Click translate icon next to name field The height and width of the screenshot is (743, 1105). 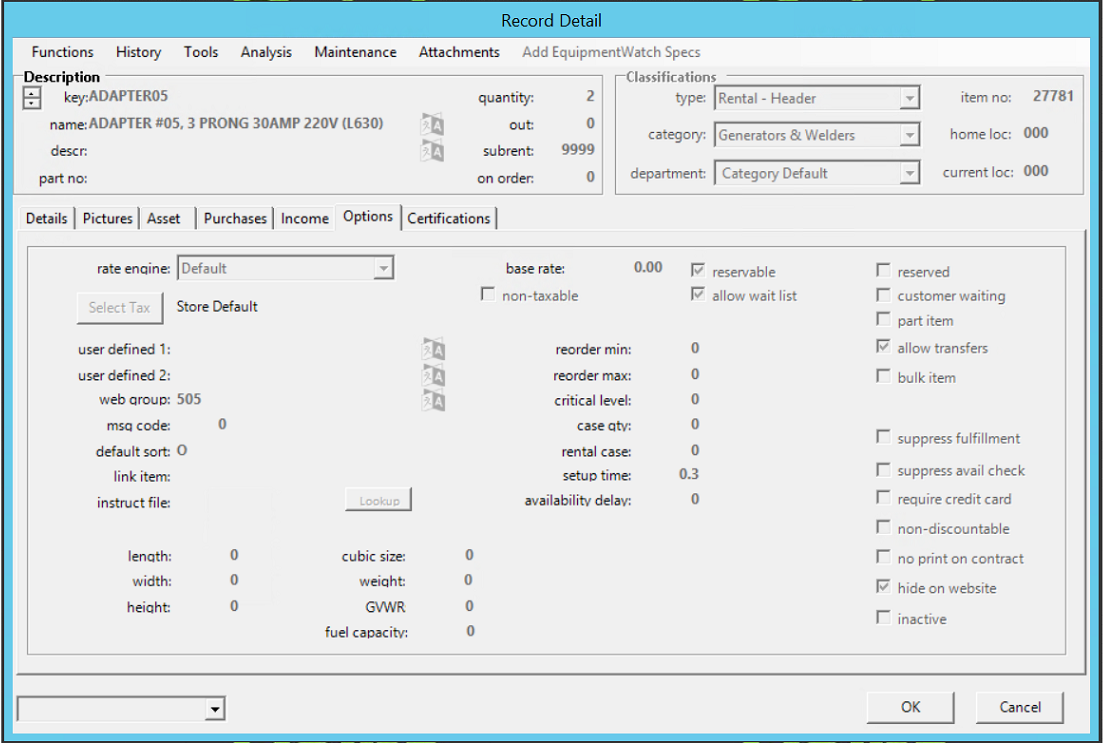(432, 125)
